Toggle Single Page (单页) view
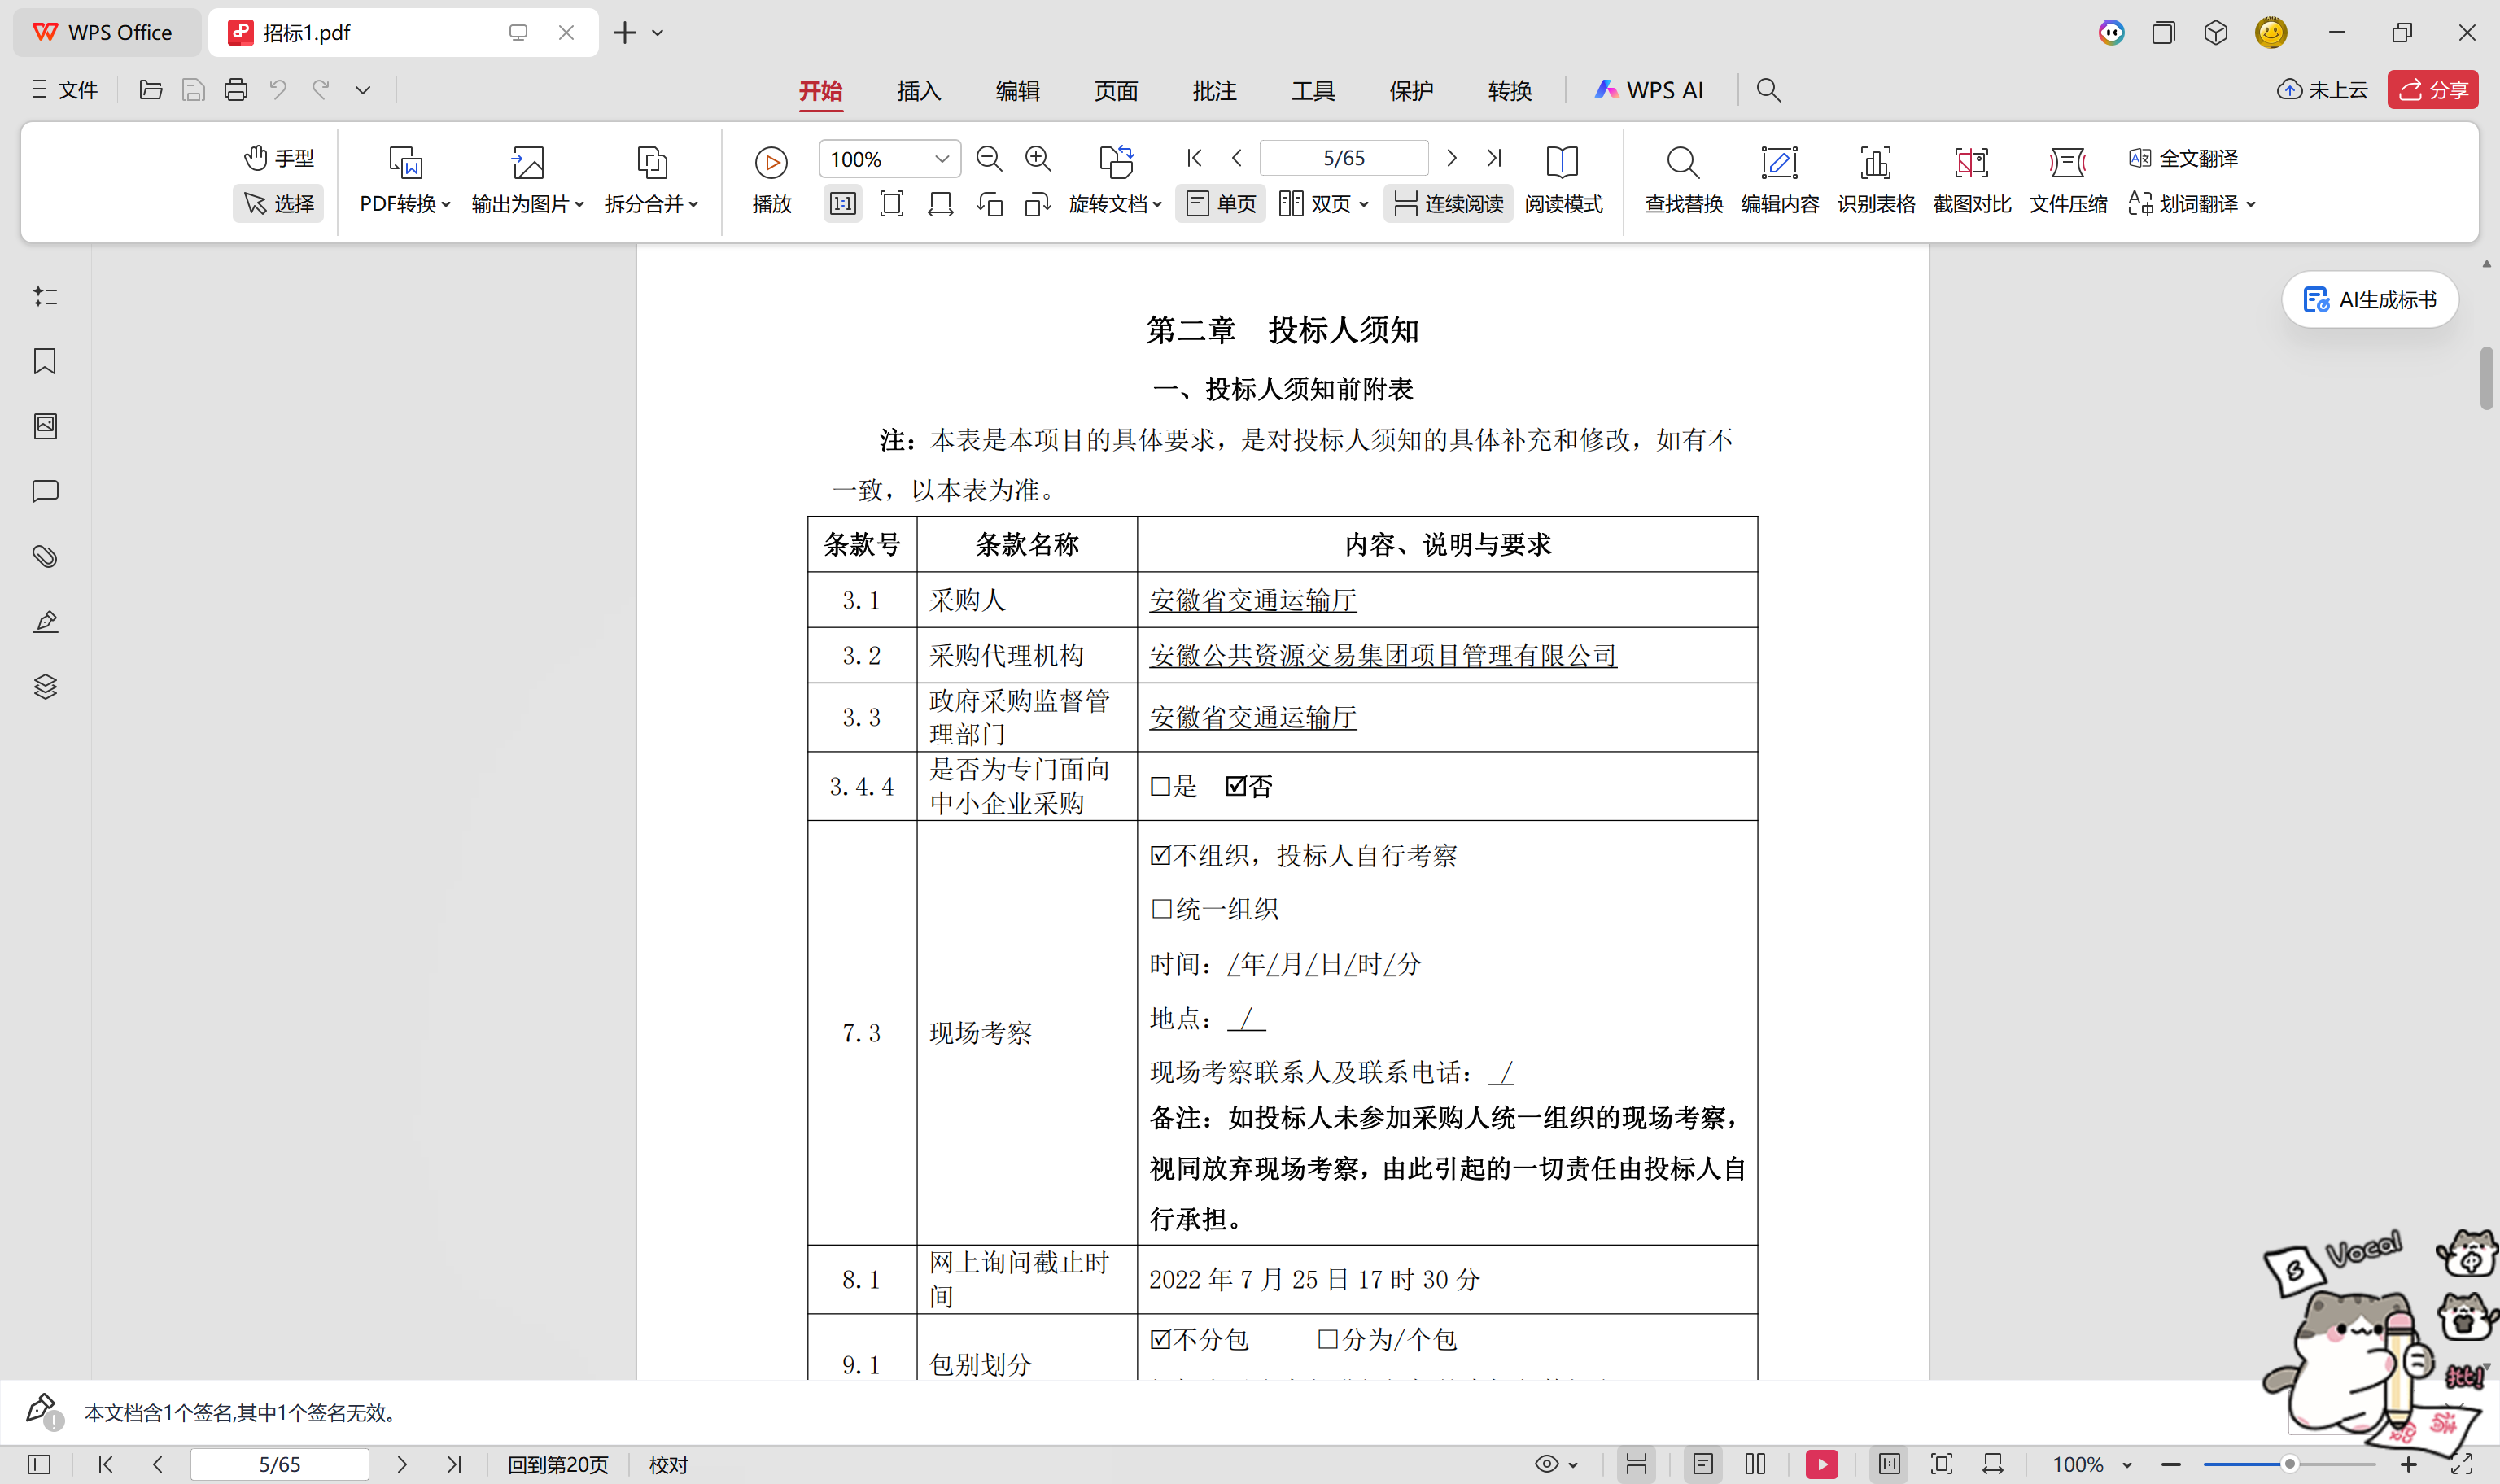Viewport: 2500px width, 1484px height. tap(1221, 204)
